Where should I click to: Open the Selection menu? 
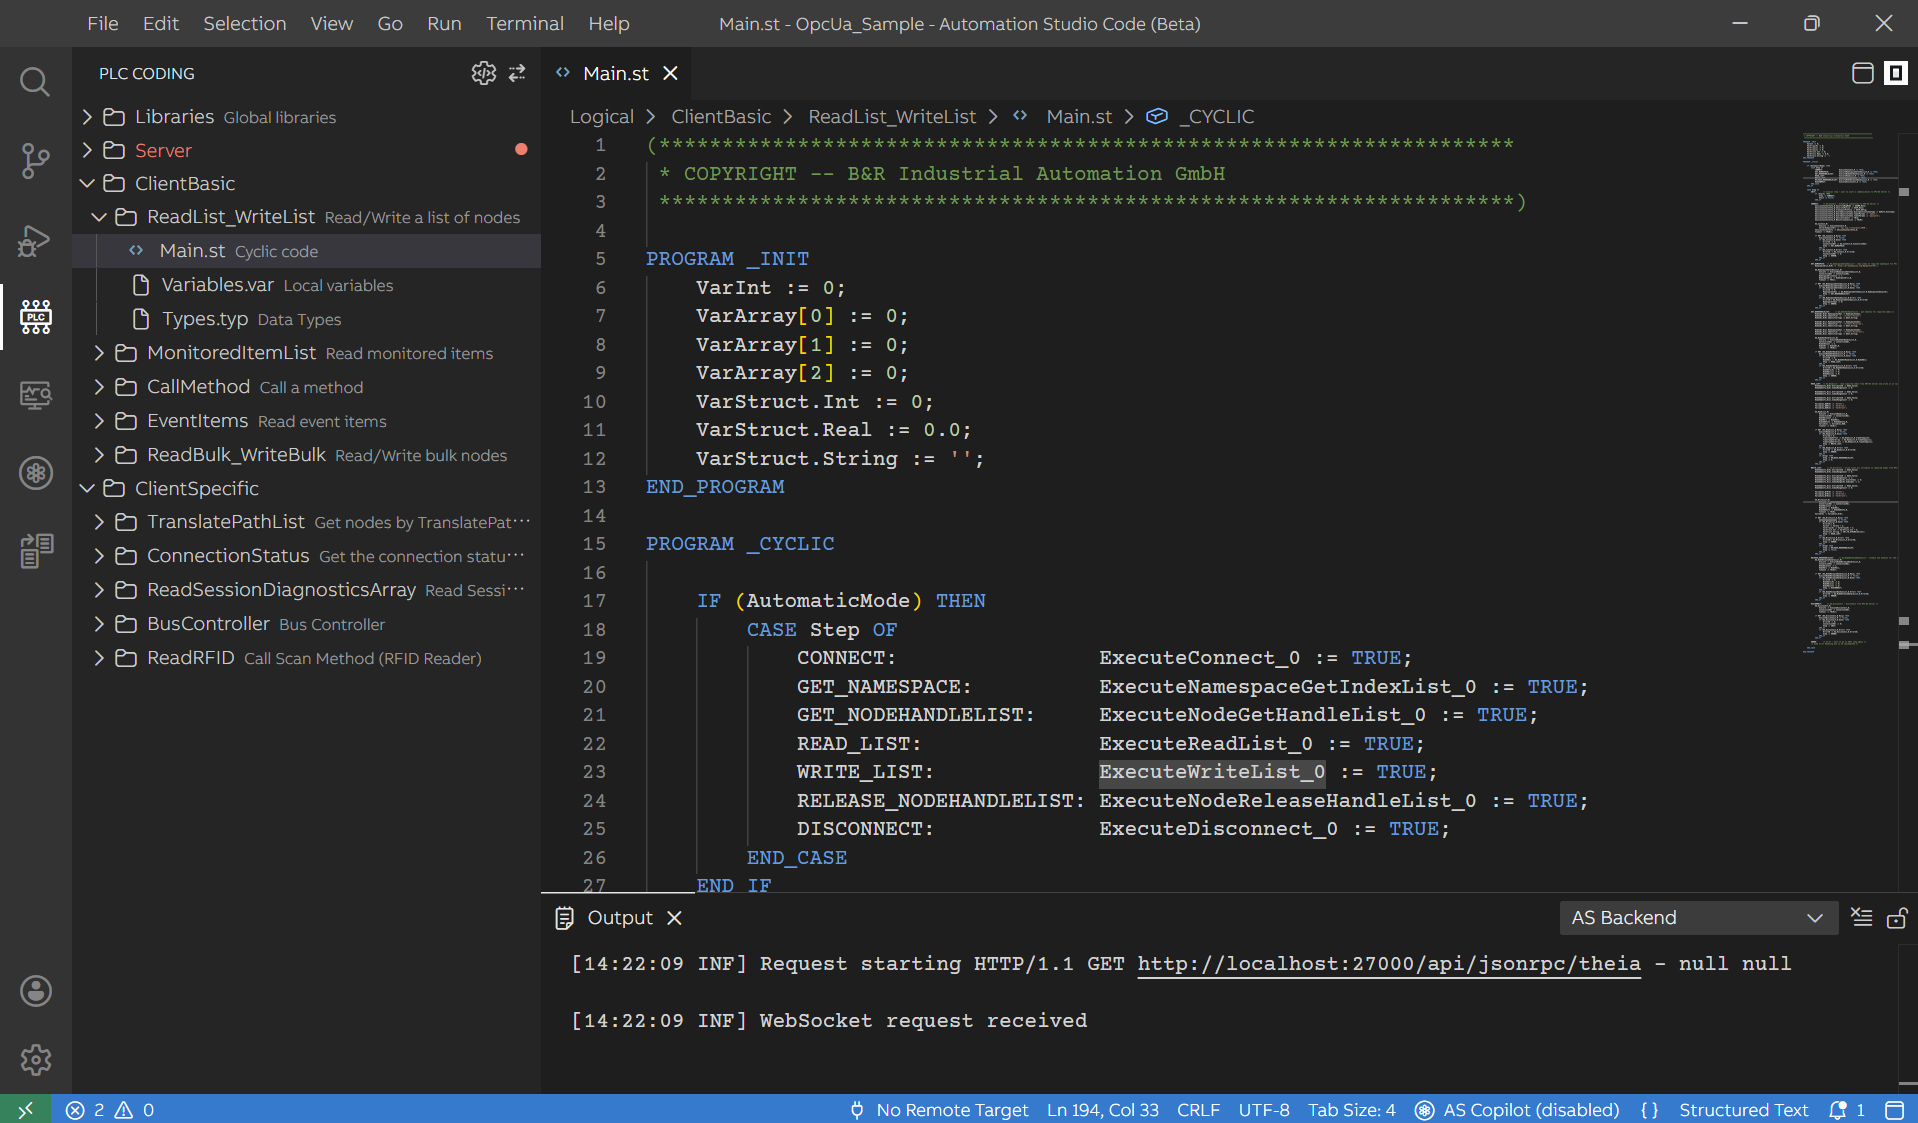pos(245,23)
